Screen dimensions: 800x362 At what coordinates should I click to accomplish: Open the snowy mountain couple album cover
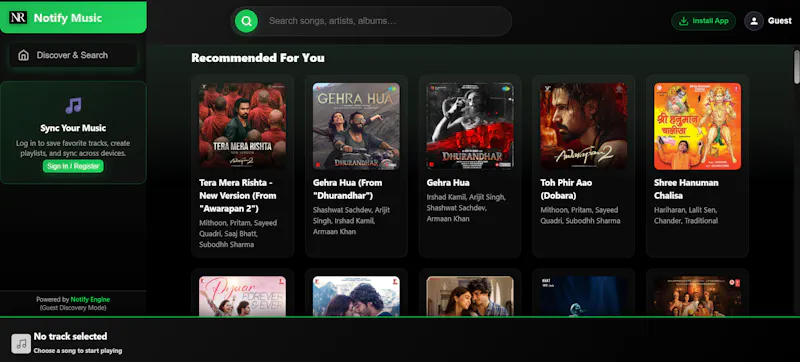356,296
